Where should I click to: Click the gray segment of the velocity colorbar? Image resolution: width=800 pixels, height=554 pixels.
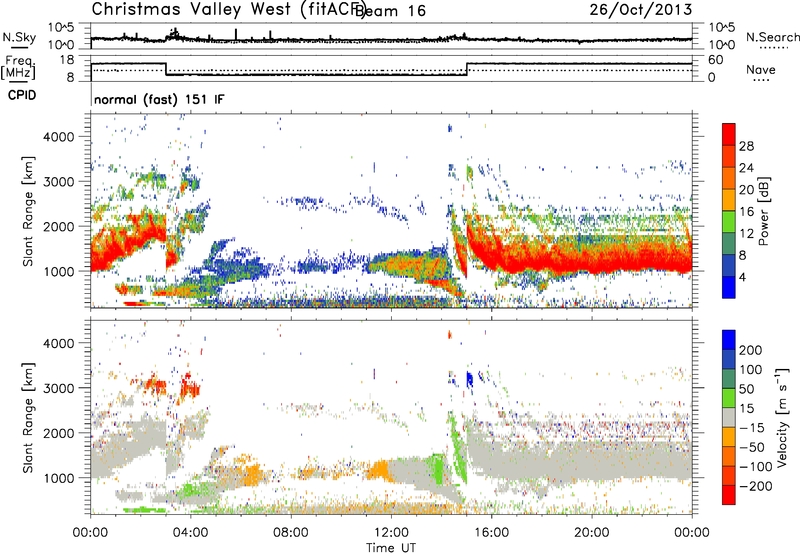tap(729, 417)
